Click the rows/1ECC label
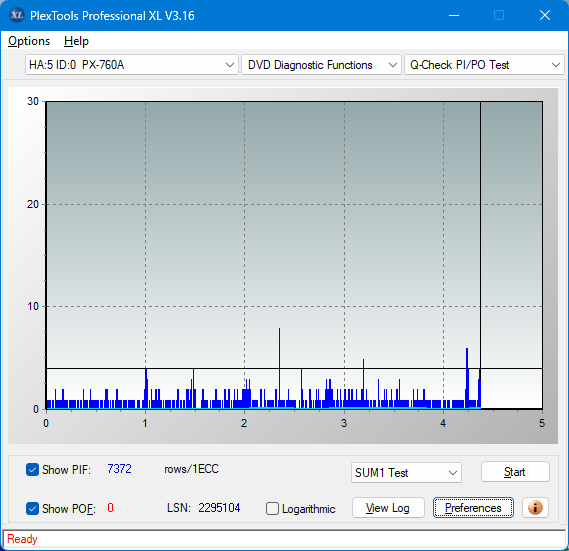569x551 pixels. coord(191,469)
